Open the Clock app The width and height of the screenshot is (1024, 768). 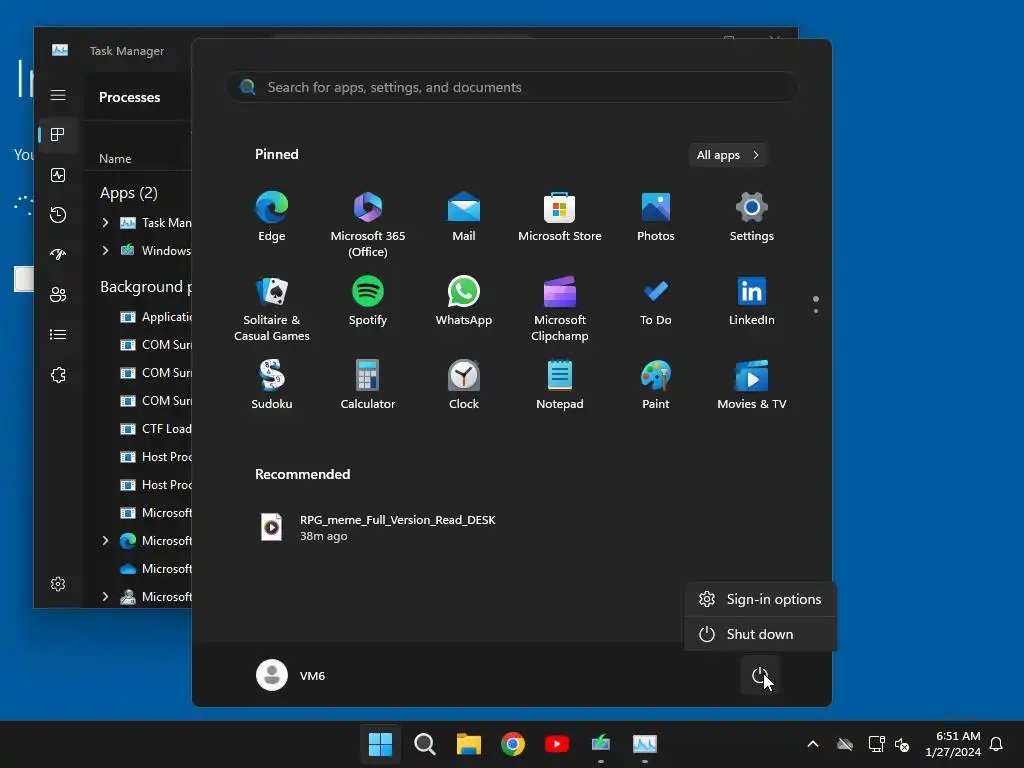pyautogui.click(x=464, y=385)
